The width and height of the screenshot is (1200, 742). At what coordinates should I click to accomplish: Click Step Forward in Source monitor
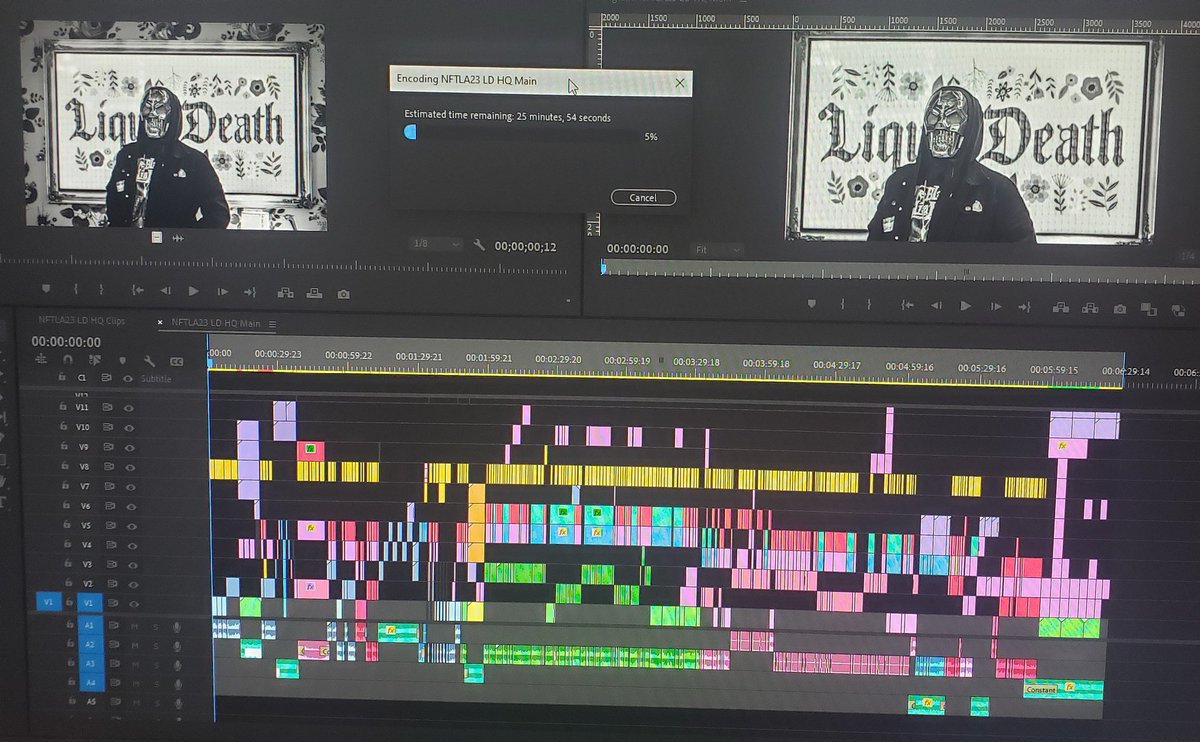click(222, 292)
